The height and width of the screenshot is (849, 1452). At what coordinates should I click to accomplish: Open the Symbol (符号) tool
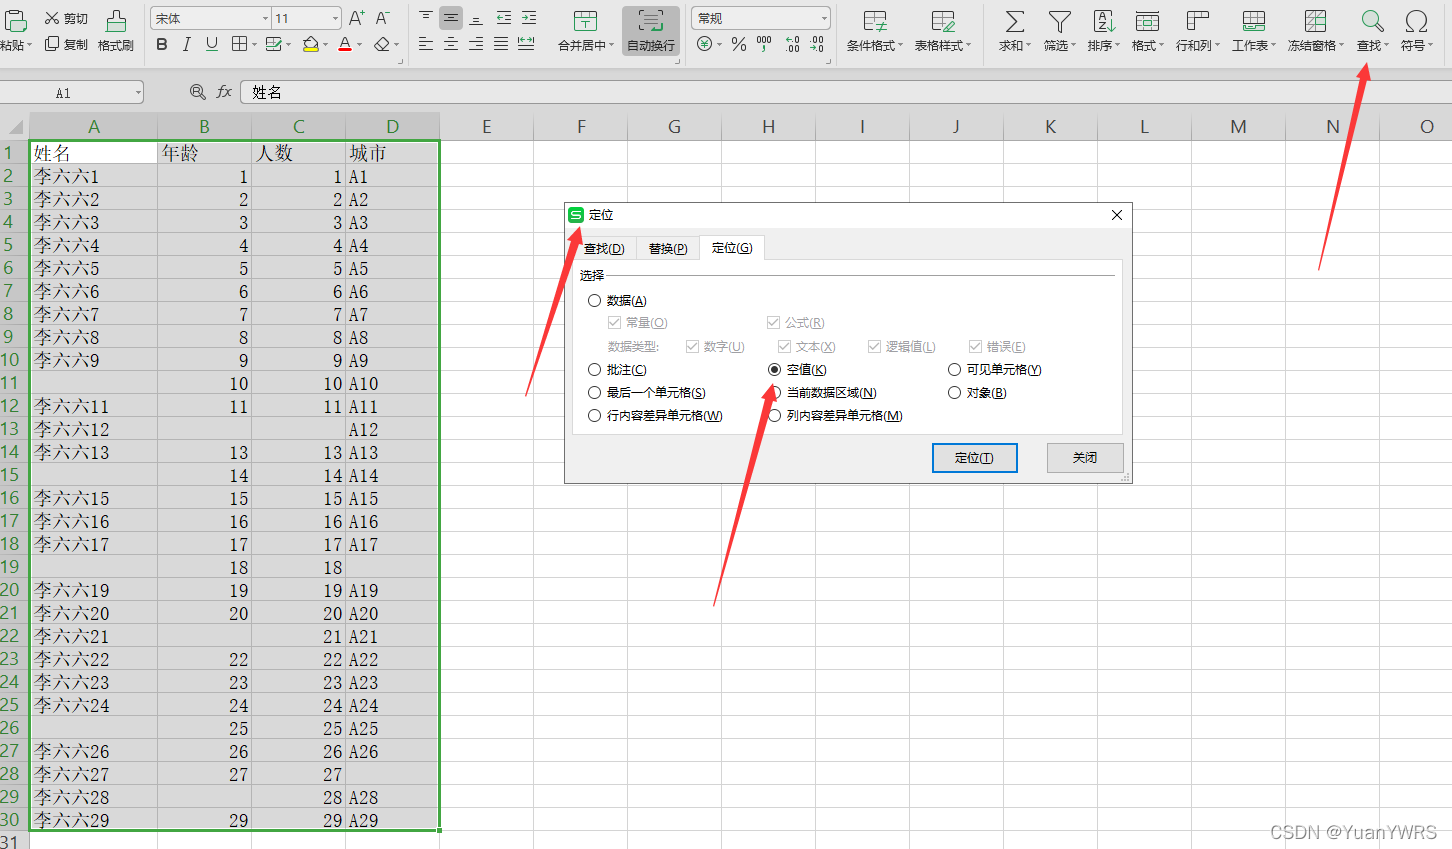(x=1416, y=31)
